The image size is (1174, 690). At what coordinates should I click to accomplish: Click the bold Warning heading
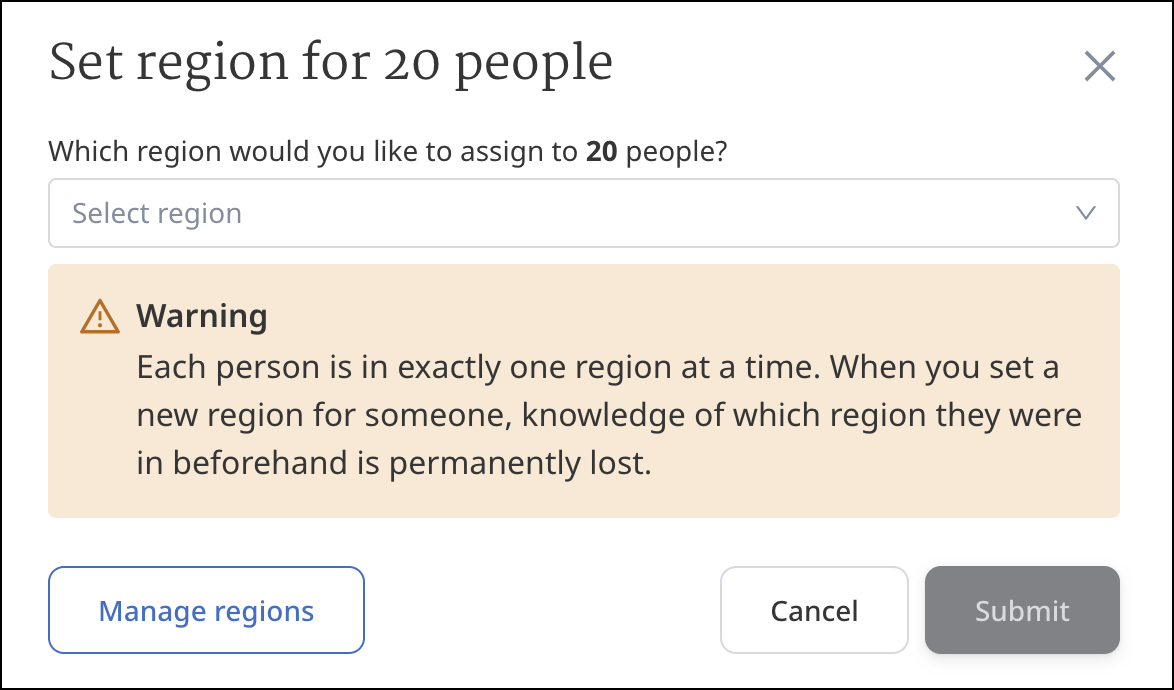tap(202, 316)
